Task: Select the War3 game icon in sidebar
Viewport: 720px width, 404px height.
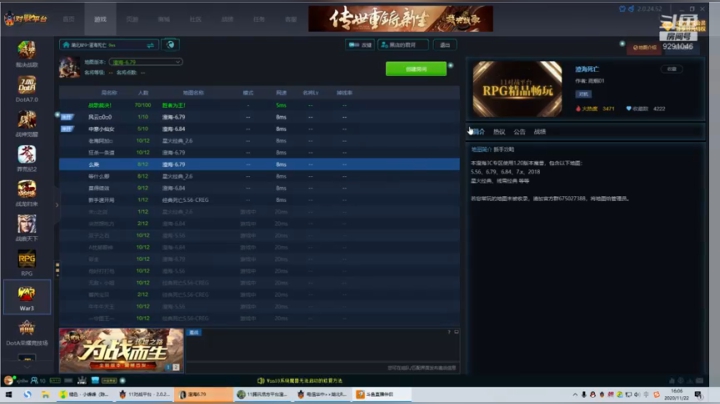Action: click(x=27, y=297)
